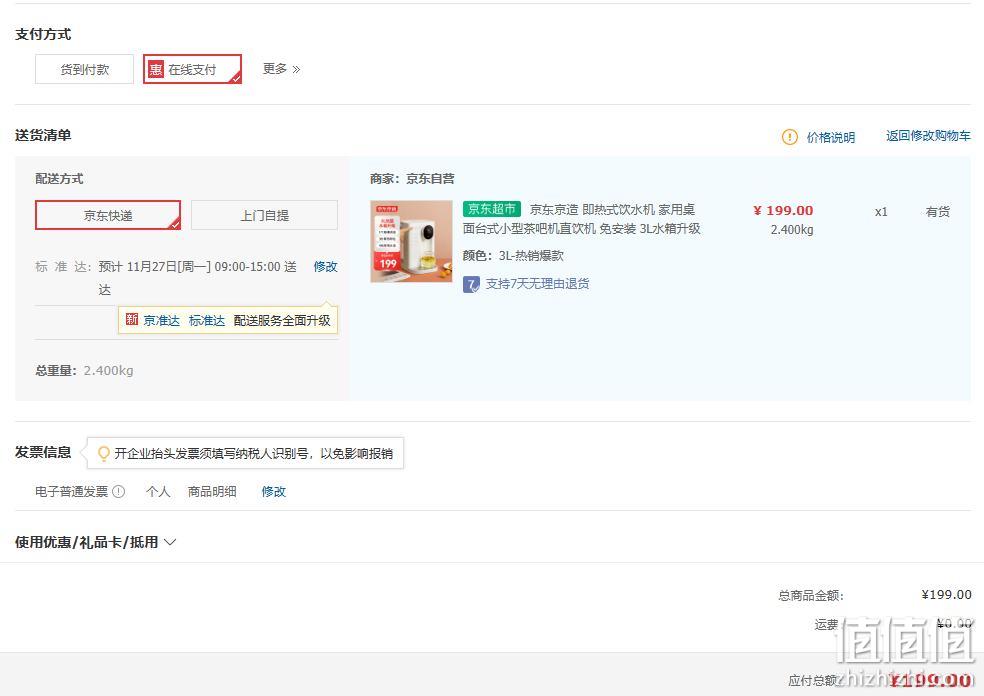Screen dimensions: 984x696
Task: Click the 颜色: 3L-热销爆款 text
Action: point(513,255)
